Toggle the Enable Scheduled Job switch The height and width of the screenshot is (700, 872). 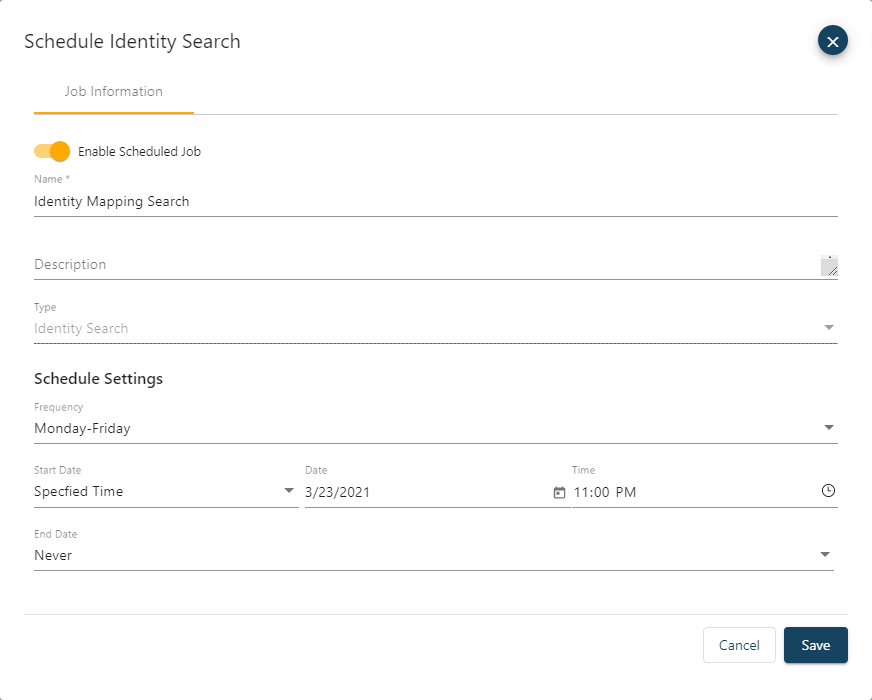point(52,152)
